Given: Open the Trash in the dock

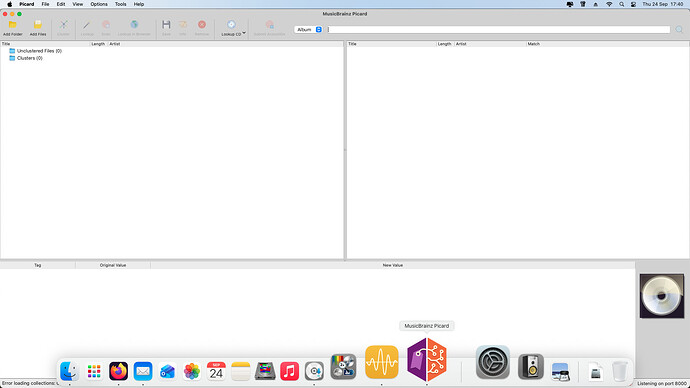Looking at the screenshot, I should pyautogui.click(x=620, y=371).
